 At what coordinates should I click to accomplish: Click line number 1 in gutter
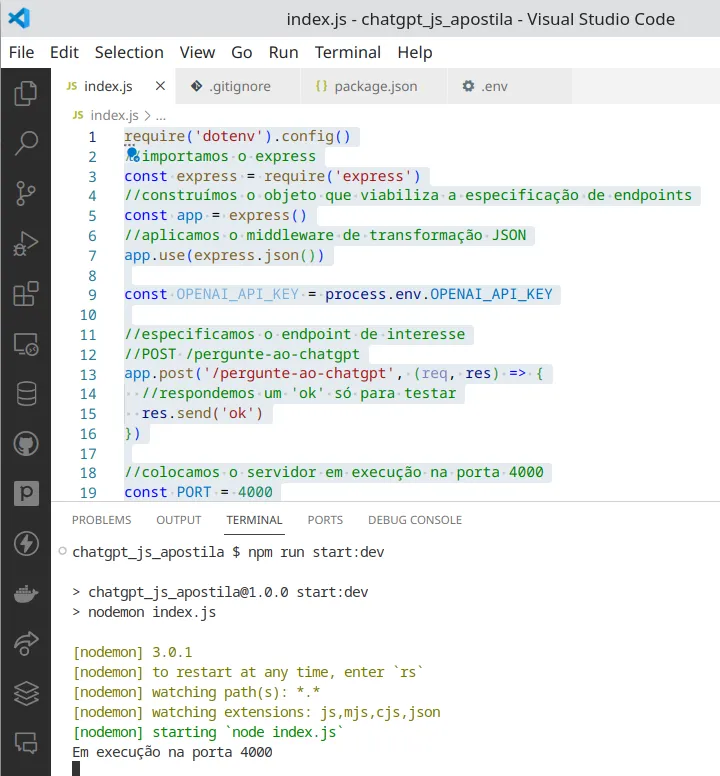(92, 137)
